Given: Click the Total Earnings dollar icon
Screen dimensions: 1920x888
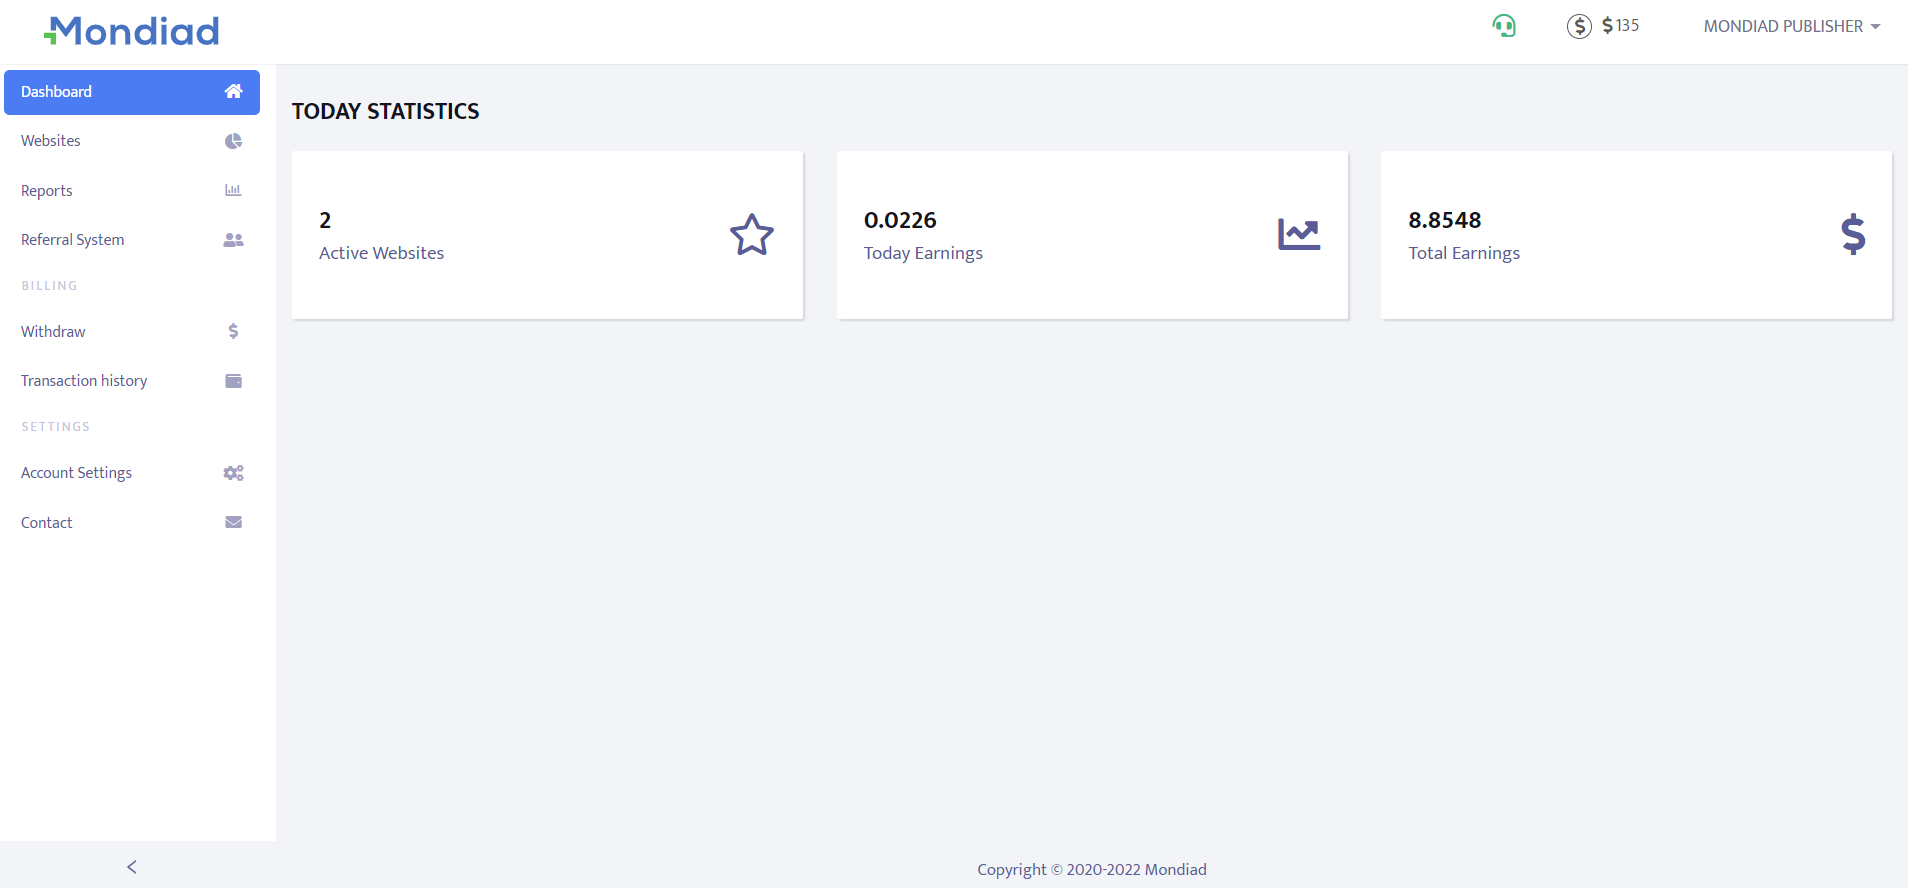Looking at the screenshot, I should click(1852, 235).
